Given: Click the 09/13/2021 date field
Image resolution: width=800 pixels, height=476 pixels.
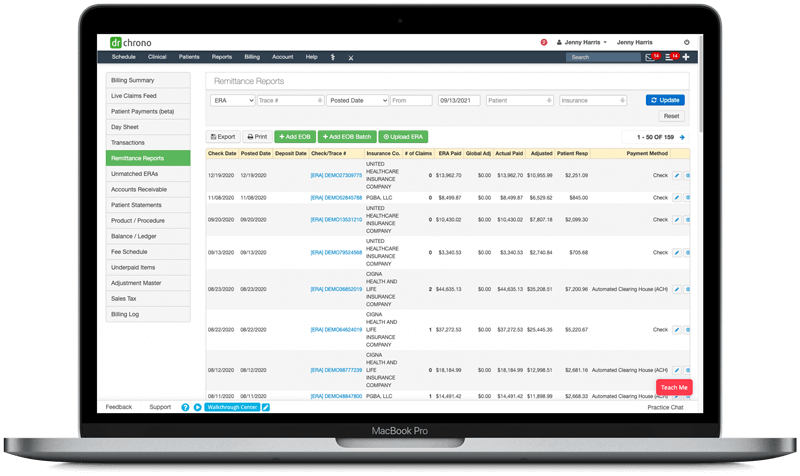Looking at the screenshot, I should [x=459, y=101].
